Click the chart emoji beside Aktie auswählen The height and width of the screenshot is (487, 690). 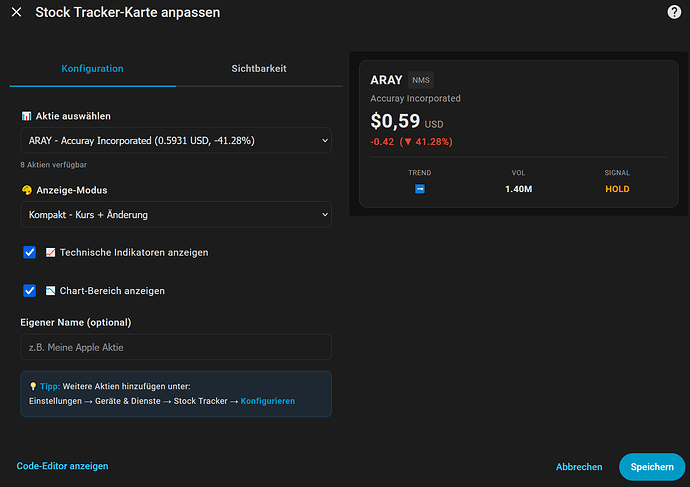tap(26, 117)
